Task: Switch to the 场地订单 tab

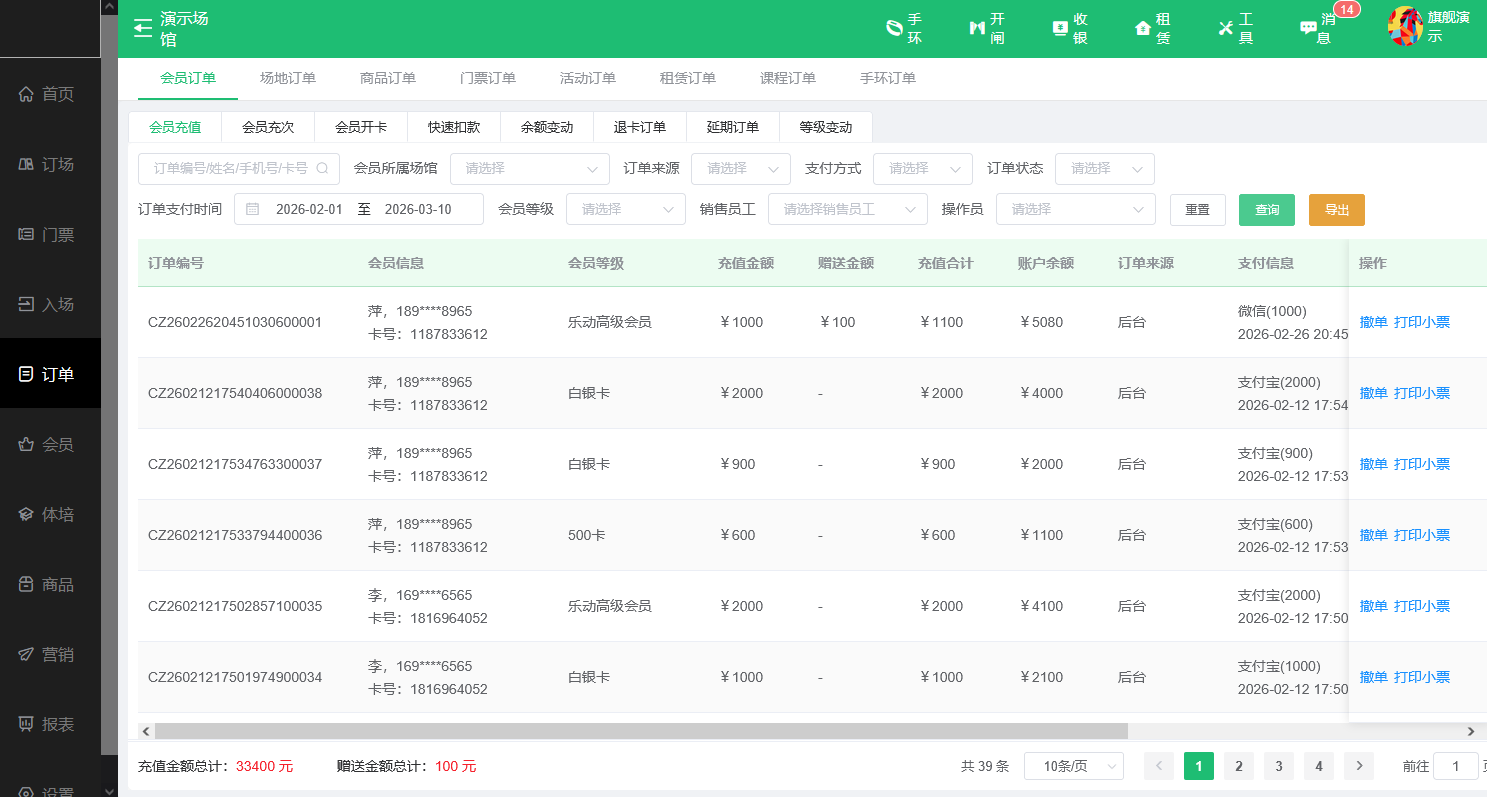Action: (287, 77)
